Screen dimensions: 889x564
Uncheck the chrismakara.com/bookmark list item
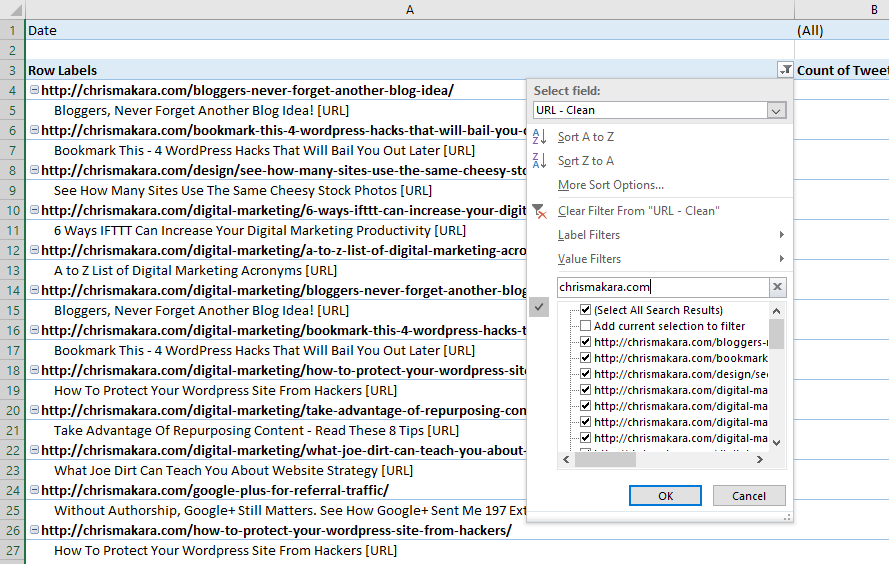pos(586,358)
